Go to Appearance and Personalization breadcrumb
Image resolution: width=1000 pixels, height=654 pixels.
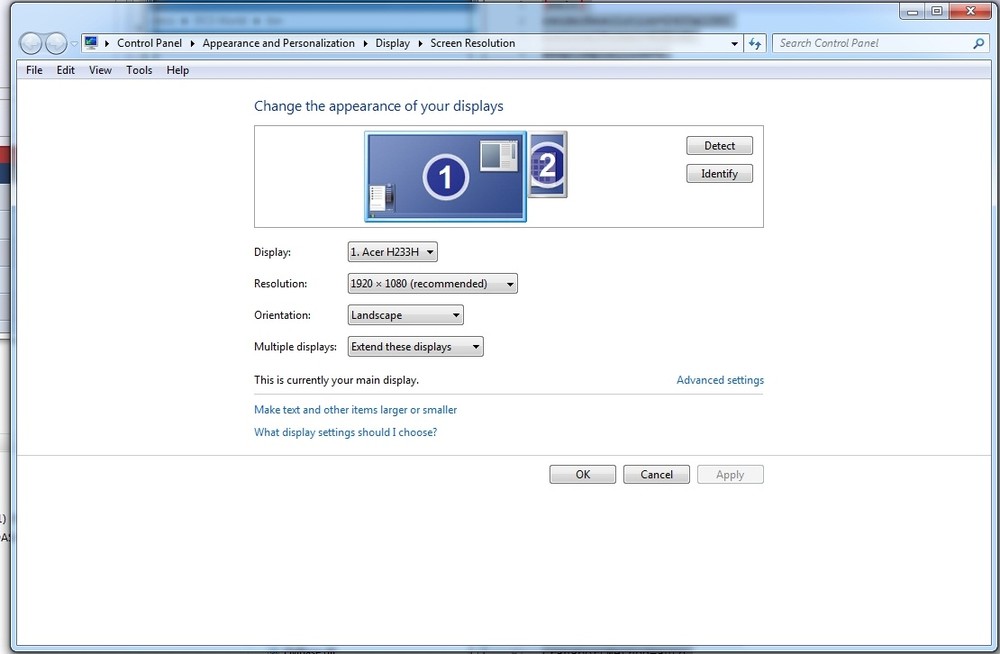(x=279, y=43)
